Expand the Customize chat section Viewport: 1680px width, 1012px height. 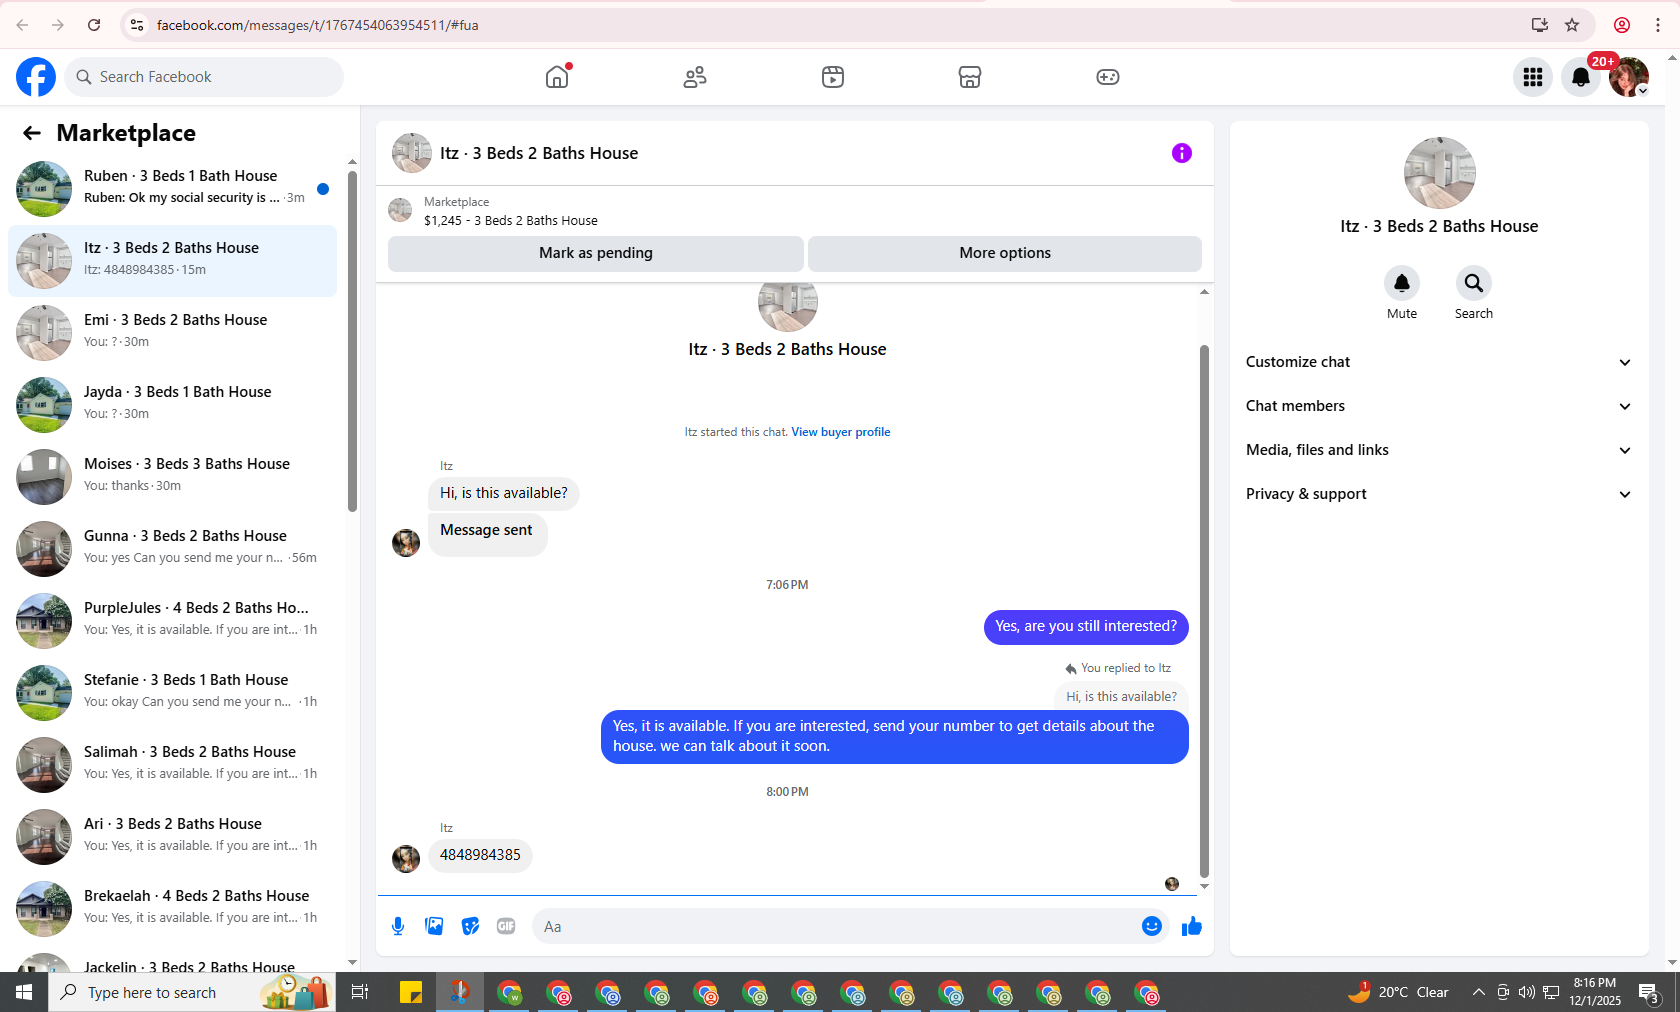pyautogui.click(x=1439, y=362)
